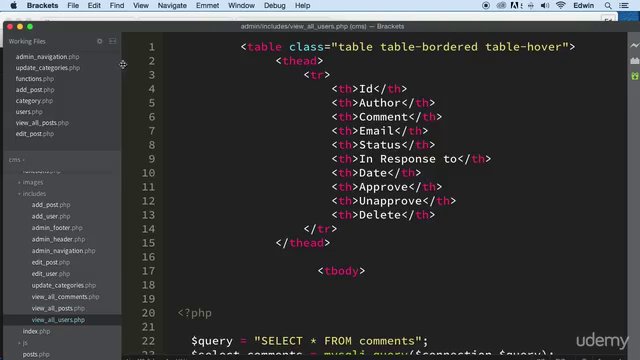This screenshot has height=360, width=640.
Task: Open index.php in the project tree
Action: (36, 331)
